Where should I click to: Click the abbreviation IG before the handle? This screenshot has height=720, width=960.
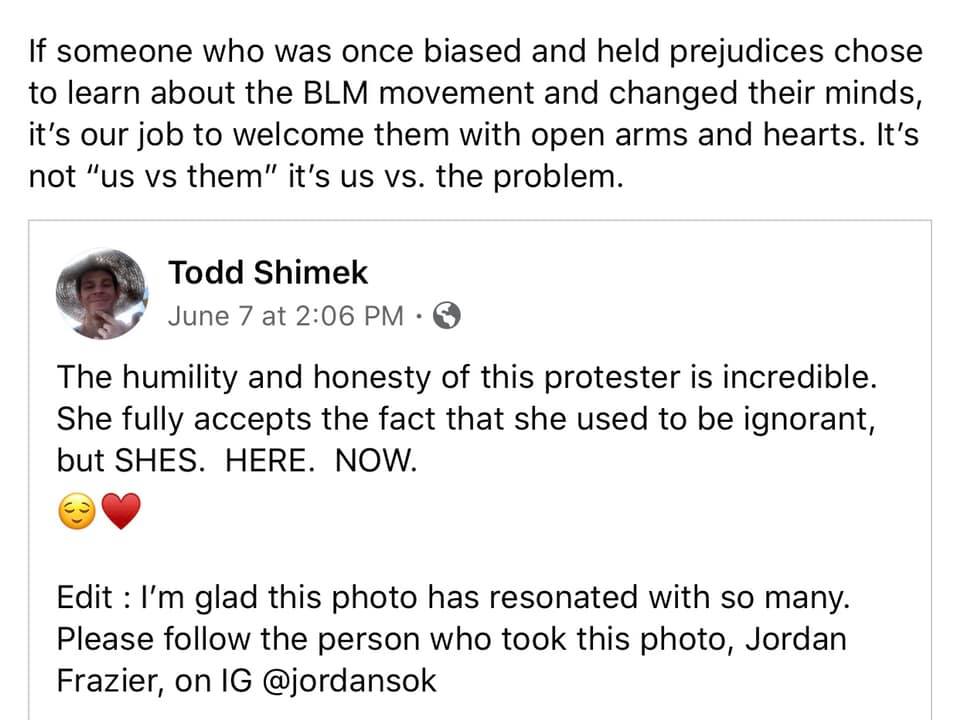click(237, 681)
